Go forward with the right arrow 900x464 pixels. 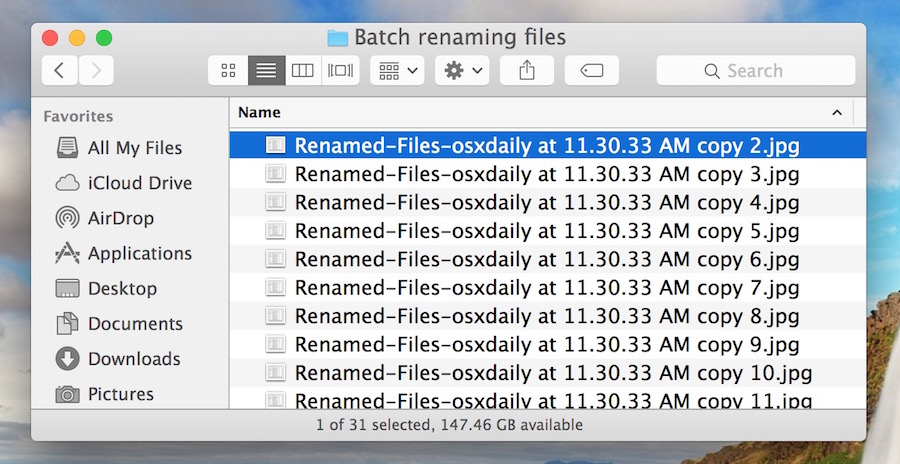click(96, 71)
